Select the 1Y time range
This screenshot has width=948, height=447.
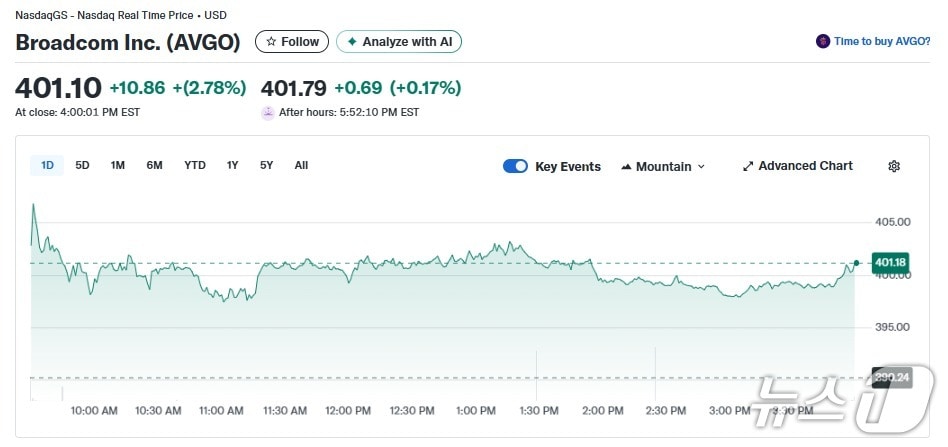(x=233, y=165)
